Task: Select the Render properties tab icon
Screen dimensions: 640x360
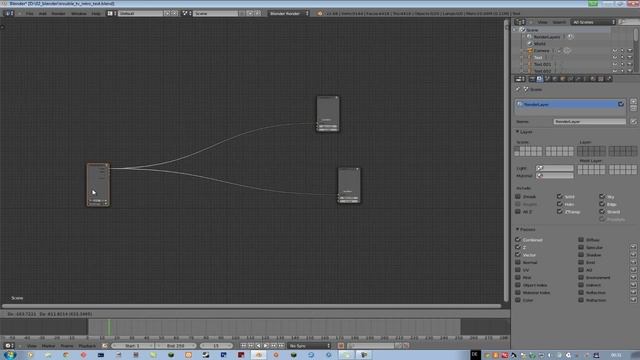Action: (532, 79)
